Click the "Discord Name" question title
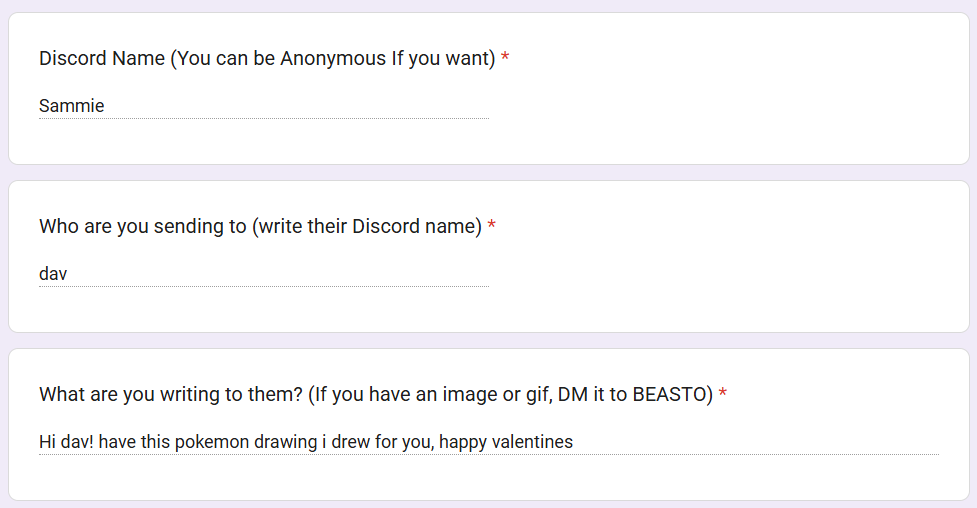The width and height of the screenshot is (977, 508). tap(101, 58)
